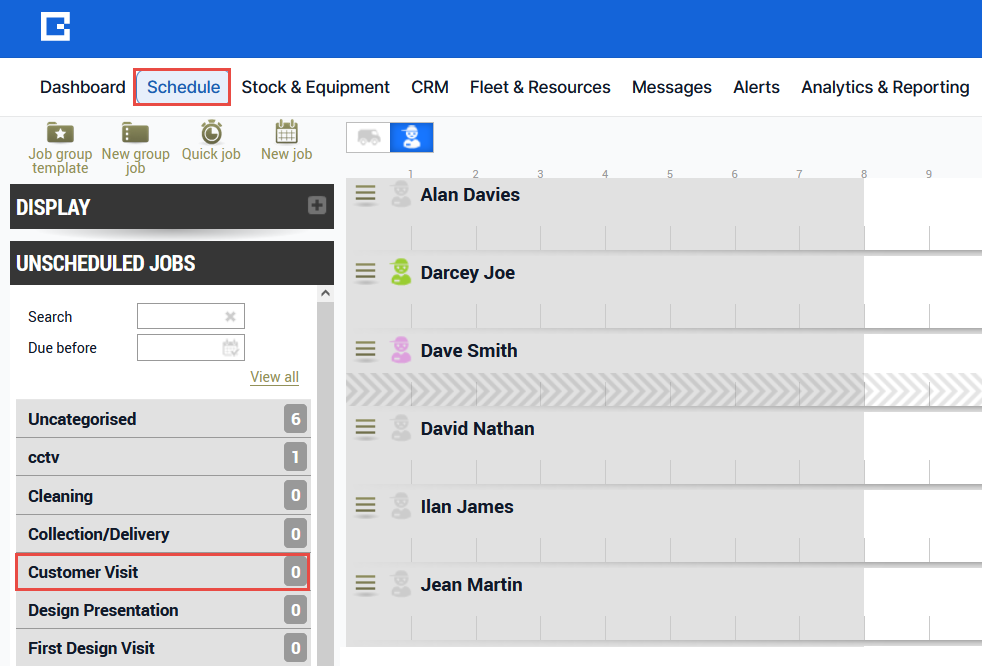The height and width of the screenshot is (666, 982).
Task: Click Jean Martin grey worker avatar
Action: tap(401, 584)
